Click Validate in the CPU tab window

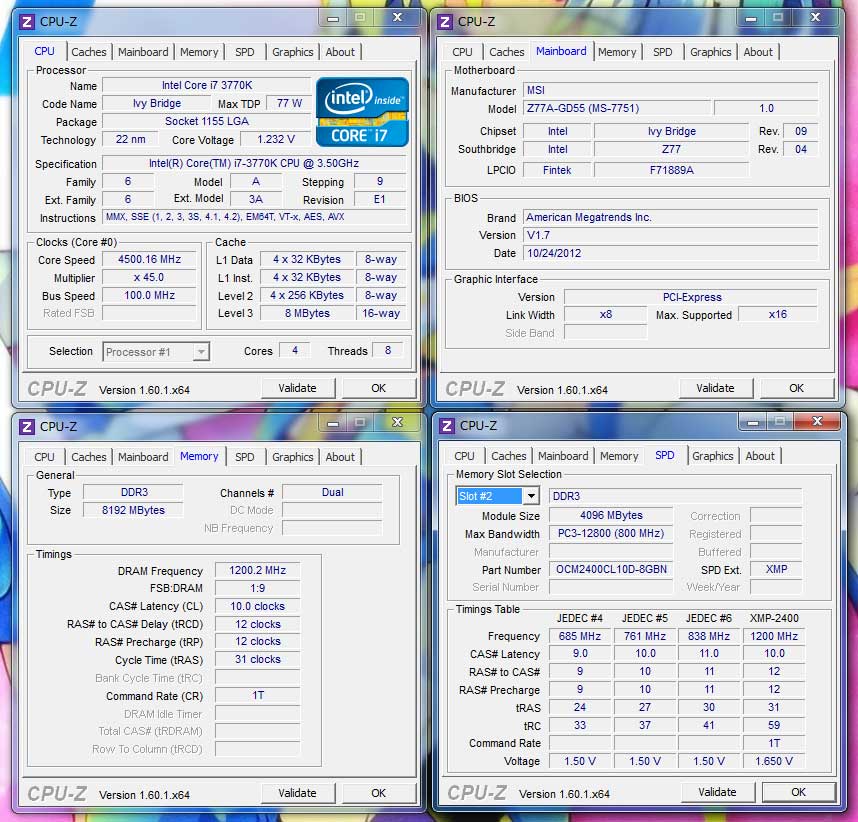[x=297, y=388]
